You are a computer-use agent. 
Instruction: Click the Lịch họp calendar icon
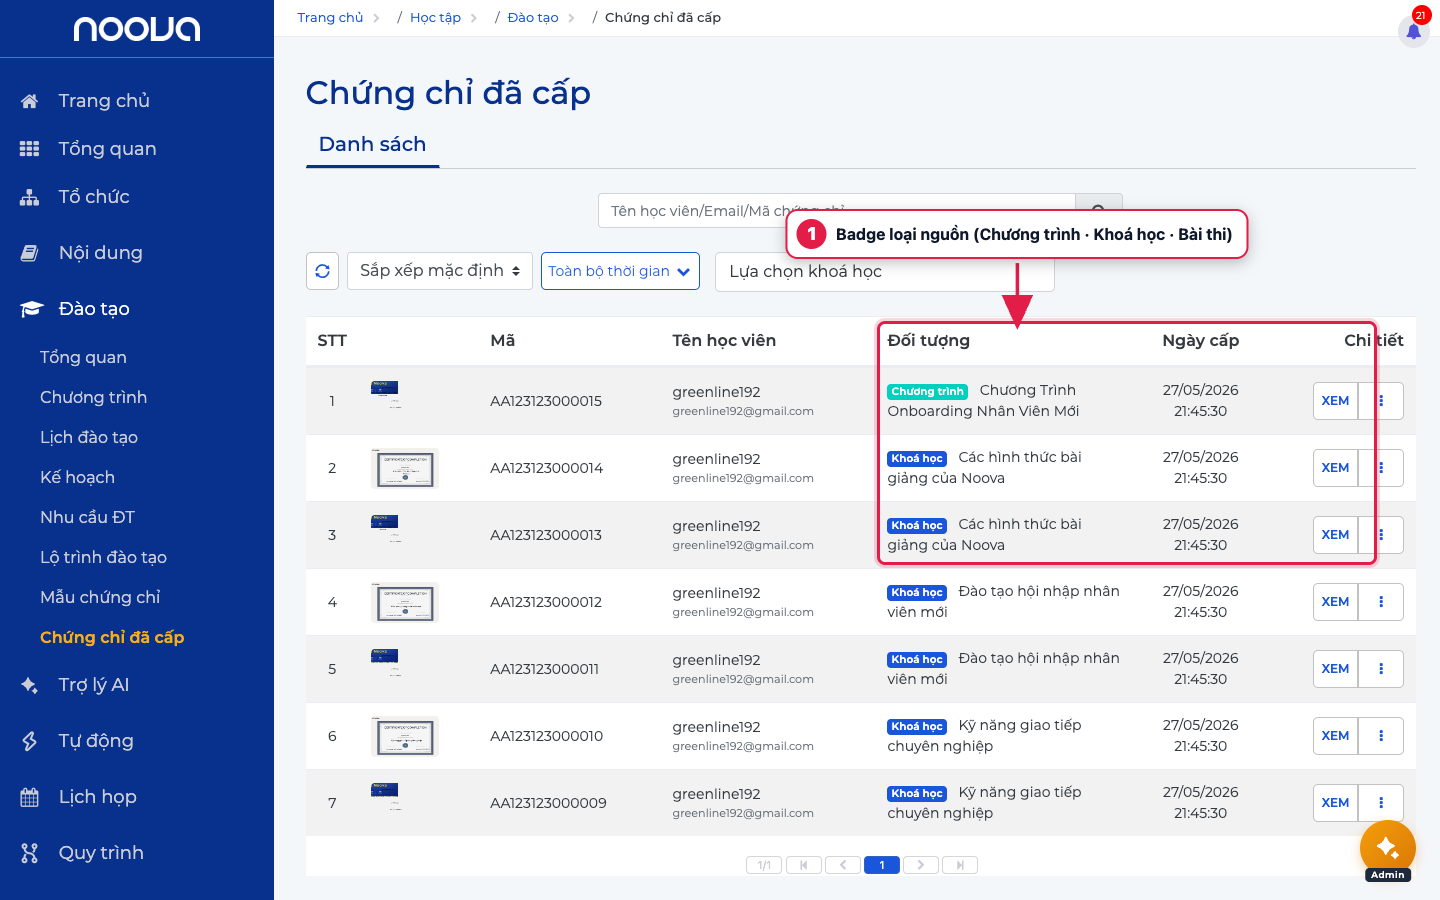tap(30, 797)
